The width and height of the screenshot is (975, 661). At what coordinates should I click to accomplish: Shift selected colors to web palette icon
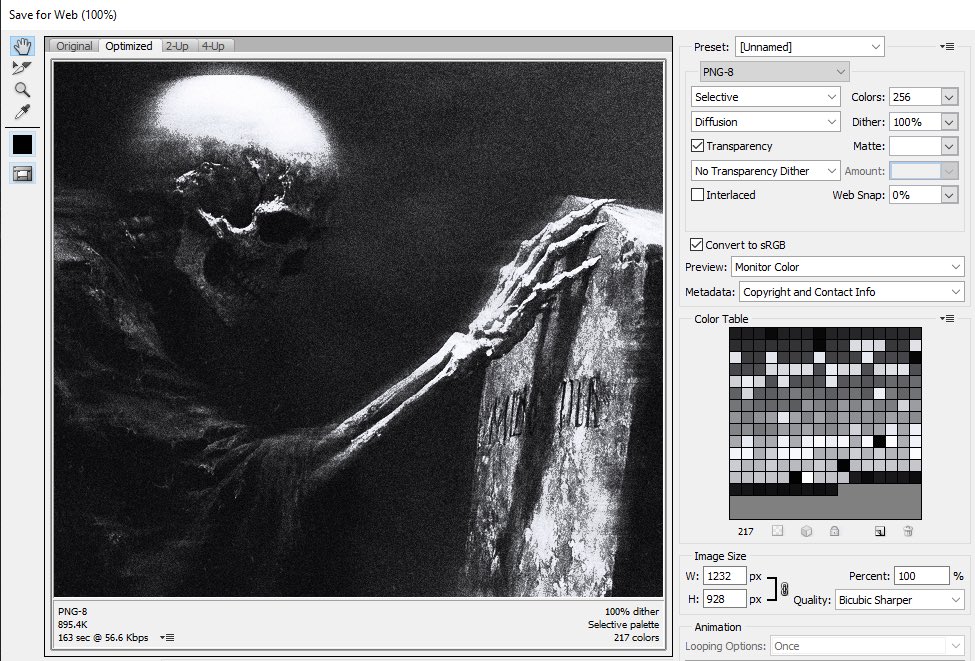click(806, 531)
